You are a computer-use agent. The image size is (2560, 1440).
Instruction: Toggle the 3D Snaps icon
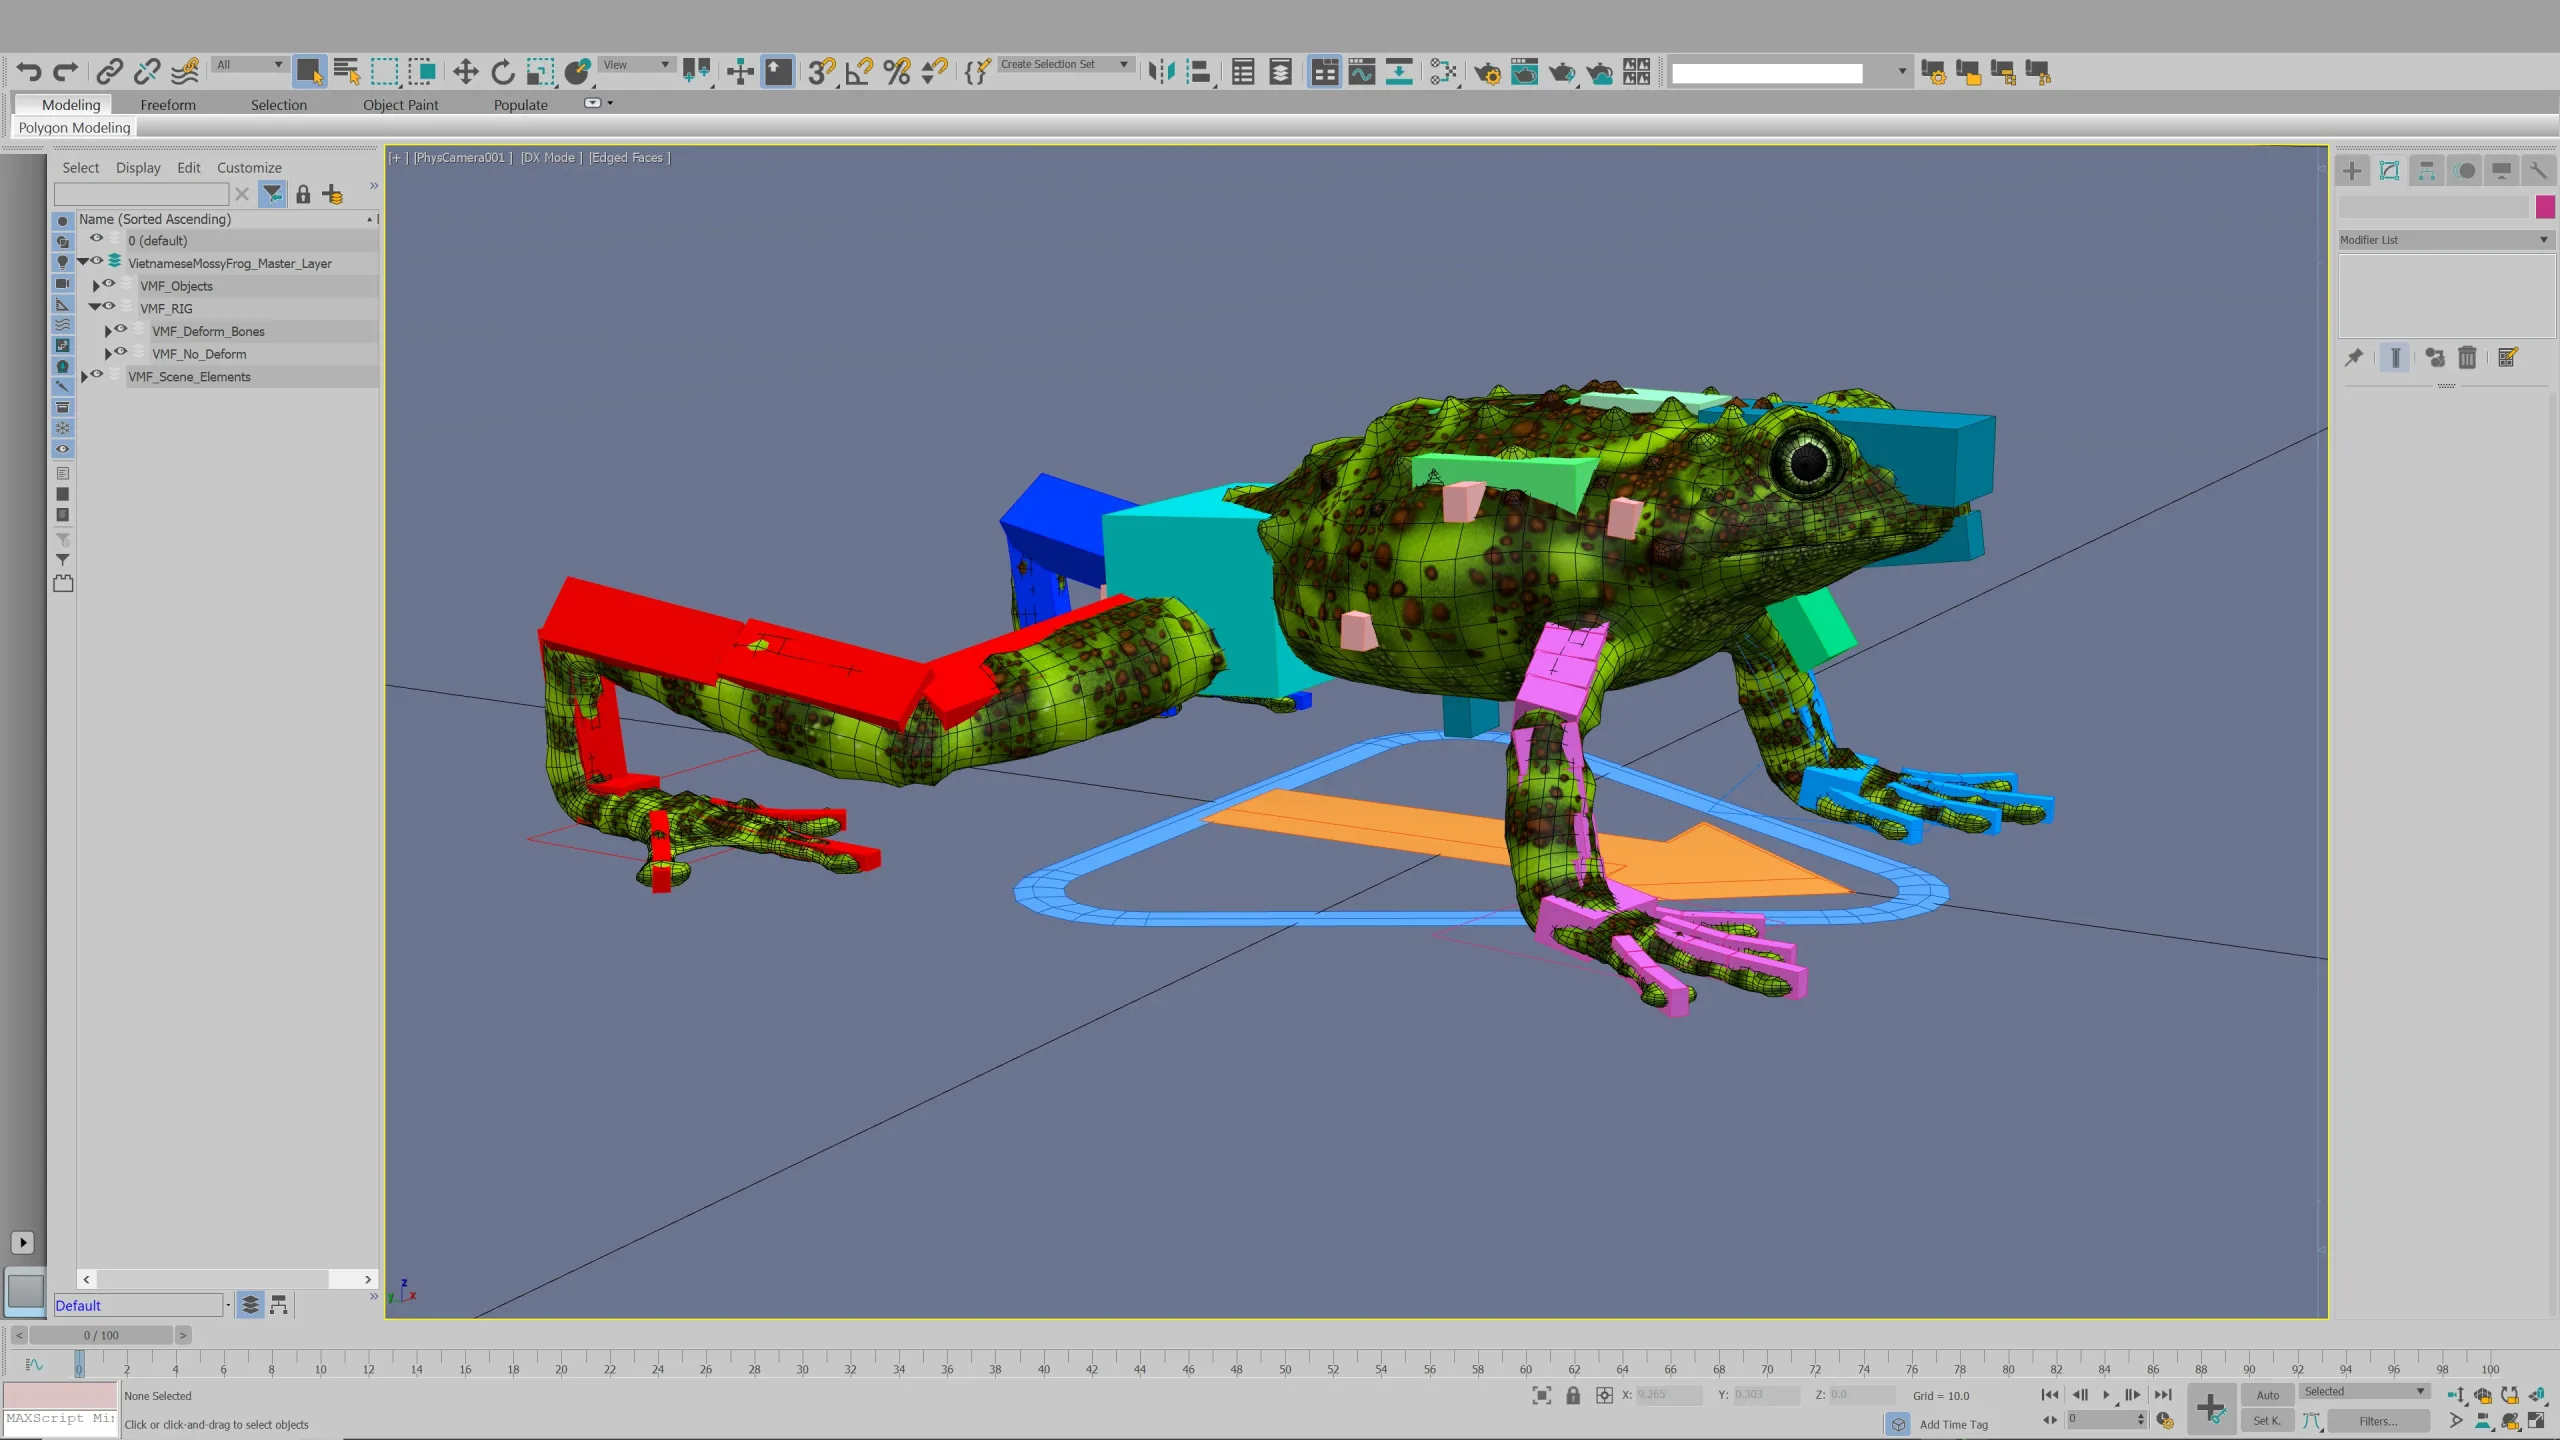pos(822,72)
